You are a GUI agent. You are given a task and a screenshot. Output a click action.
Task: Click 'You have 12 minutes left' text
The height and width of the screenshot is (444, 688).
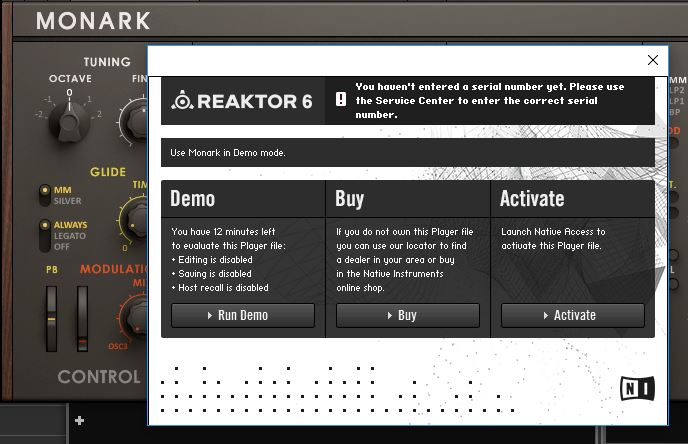pyautogui.click(x=223, y=232)
